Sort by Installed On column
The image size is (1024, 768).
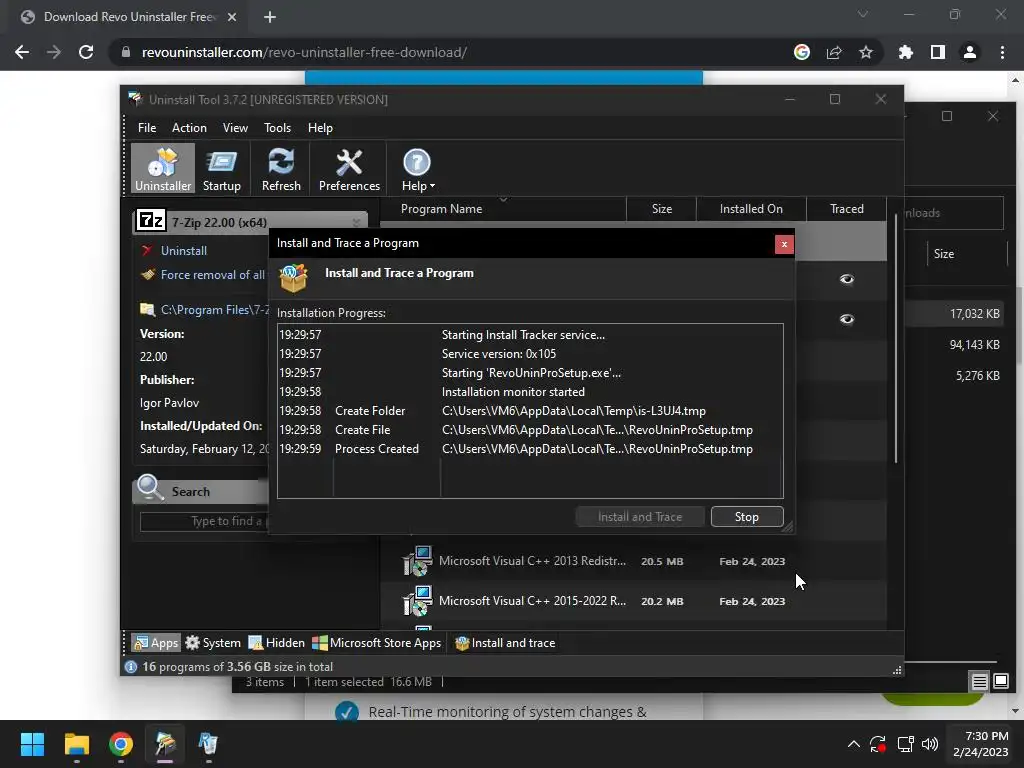click(751, 209)
